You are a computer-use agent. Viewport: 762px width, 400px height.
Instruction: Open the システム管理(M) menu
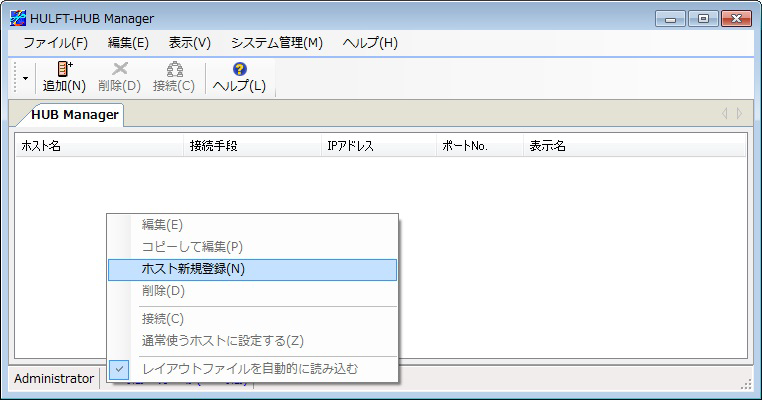(277, 43)
